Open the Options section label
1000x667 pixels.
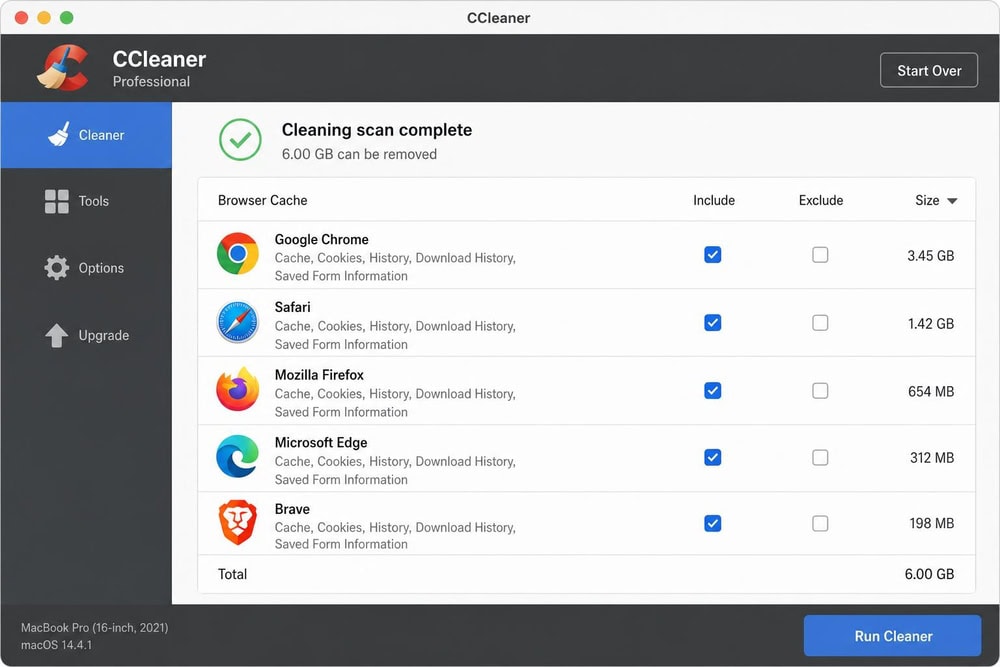(101, 268)
